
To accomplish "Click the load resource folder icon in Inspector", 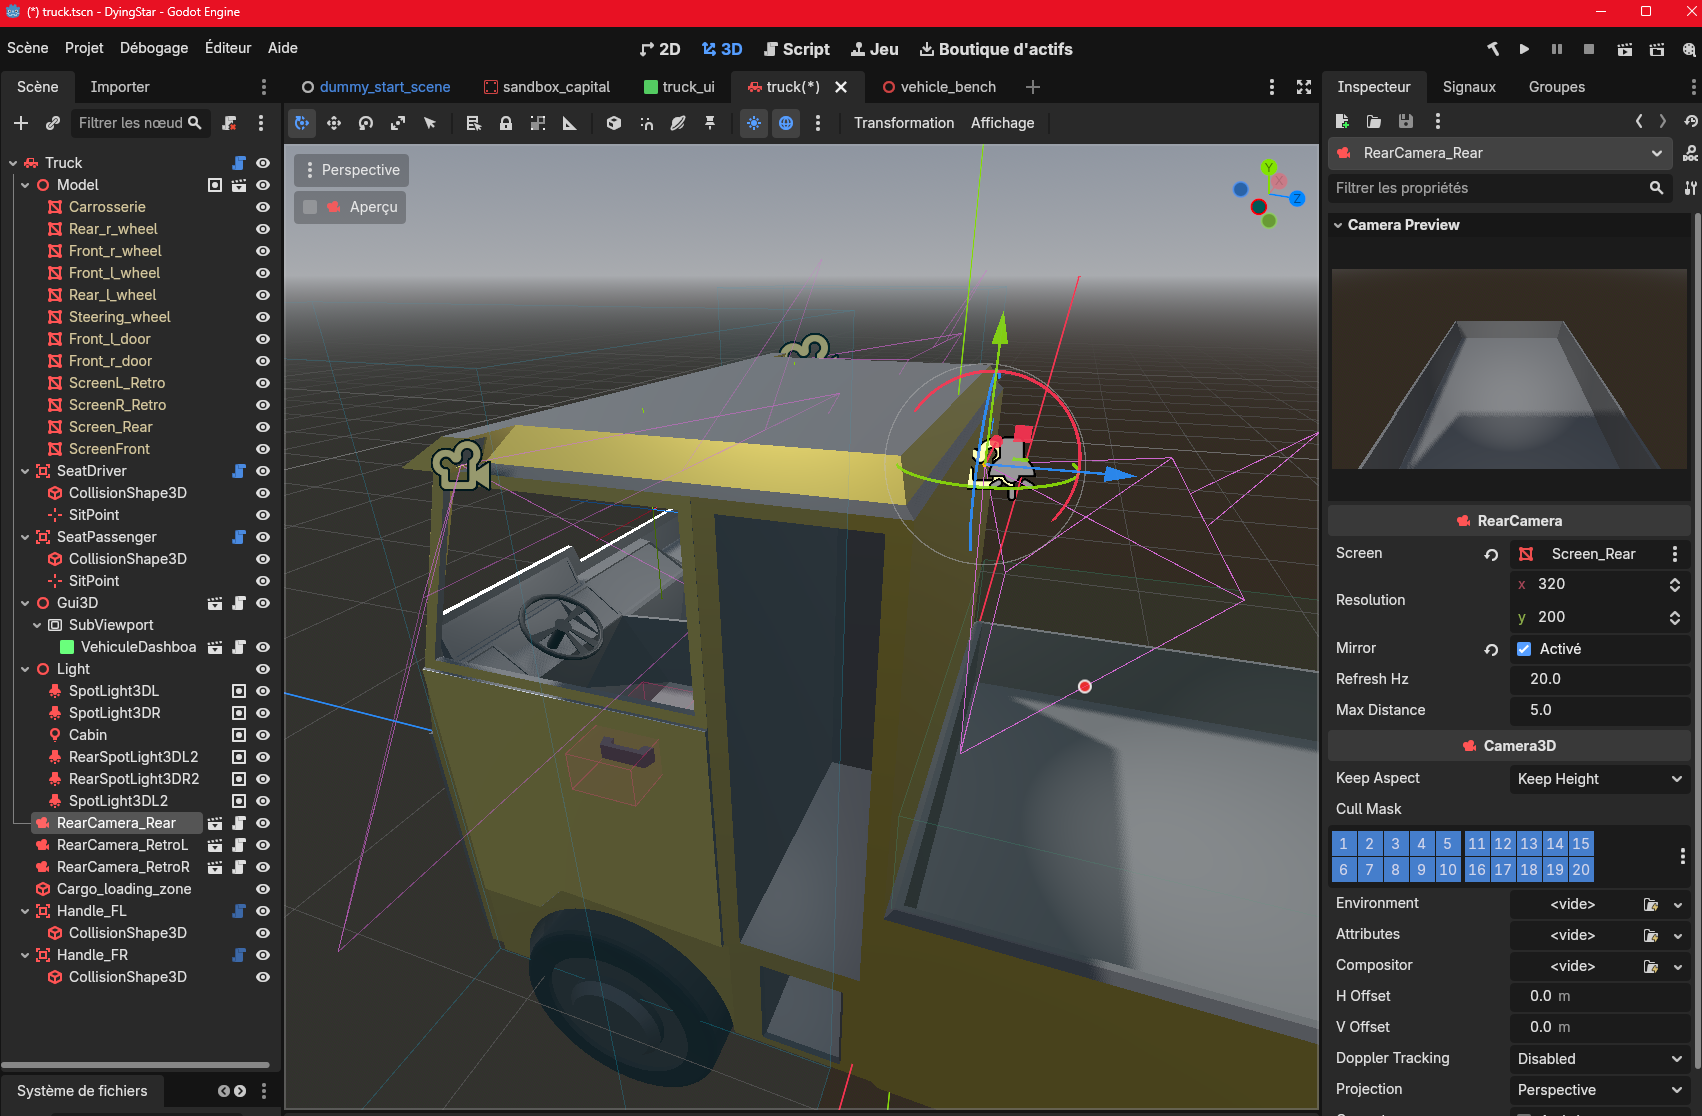I will click(x=1374, y=121).
